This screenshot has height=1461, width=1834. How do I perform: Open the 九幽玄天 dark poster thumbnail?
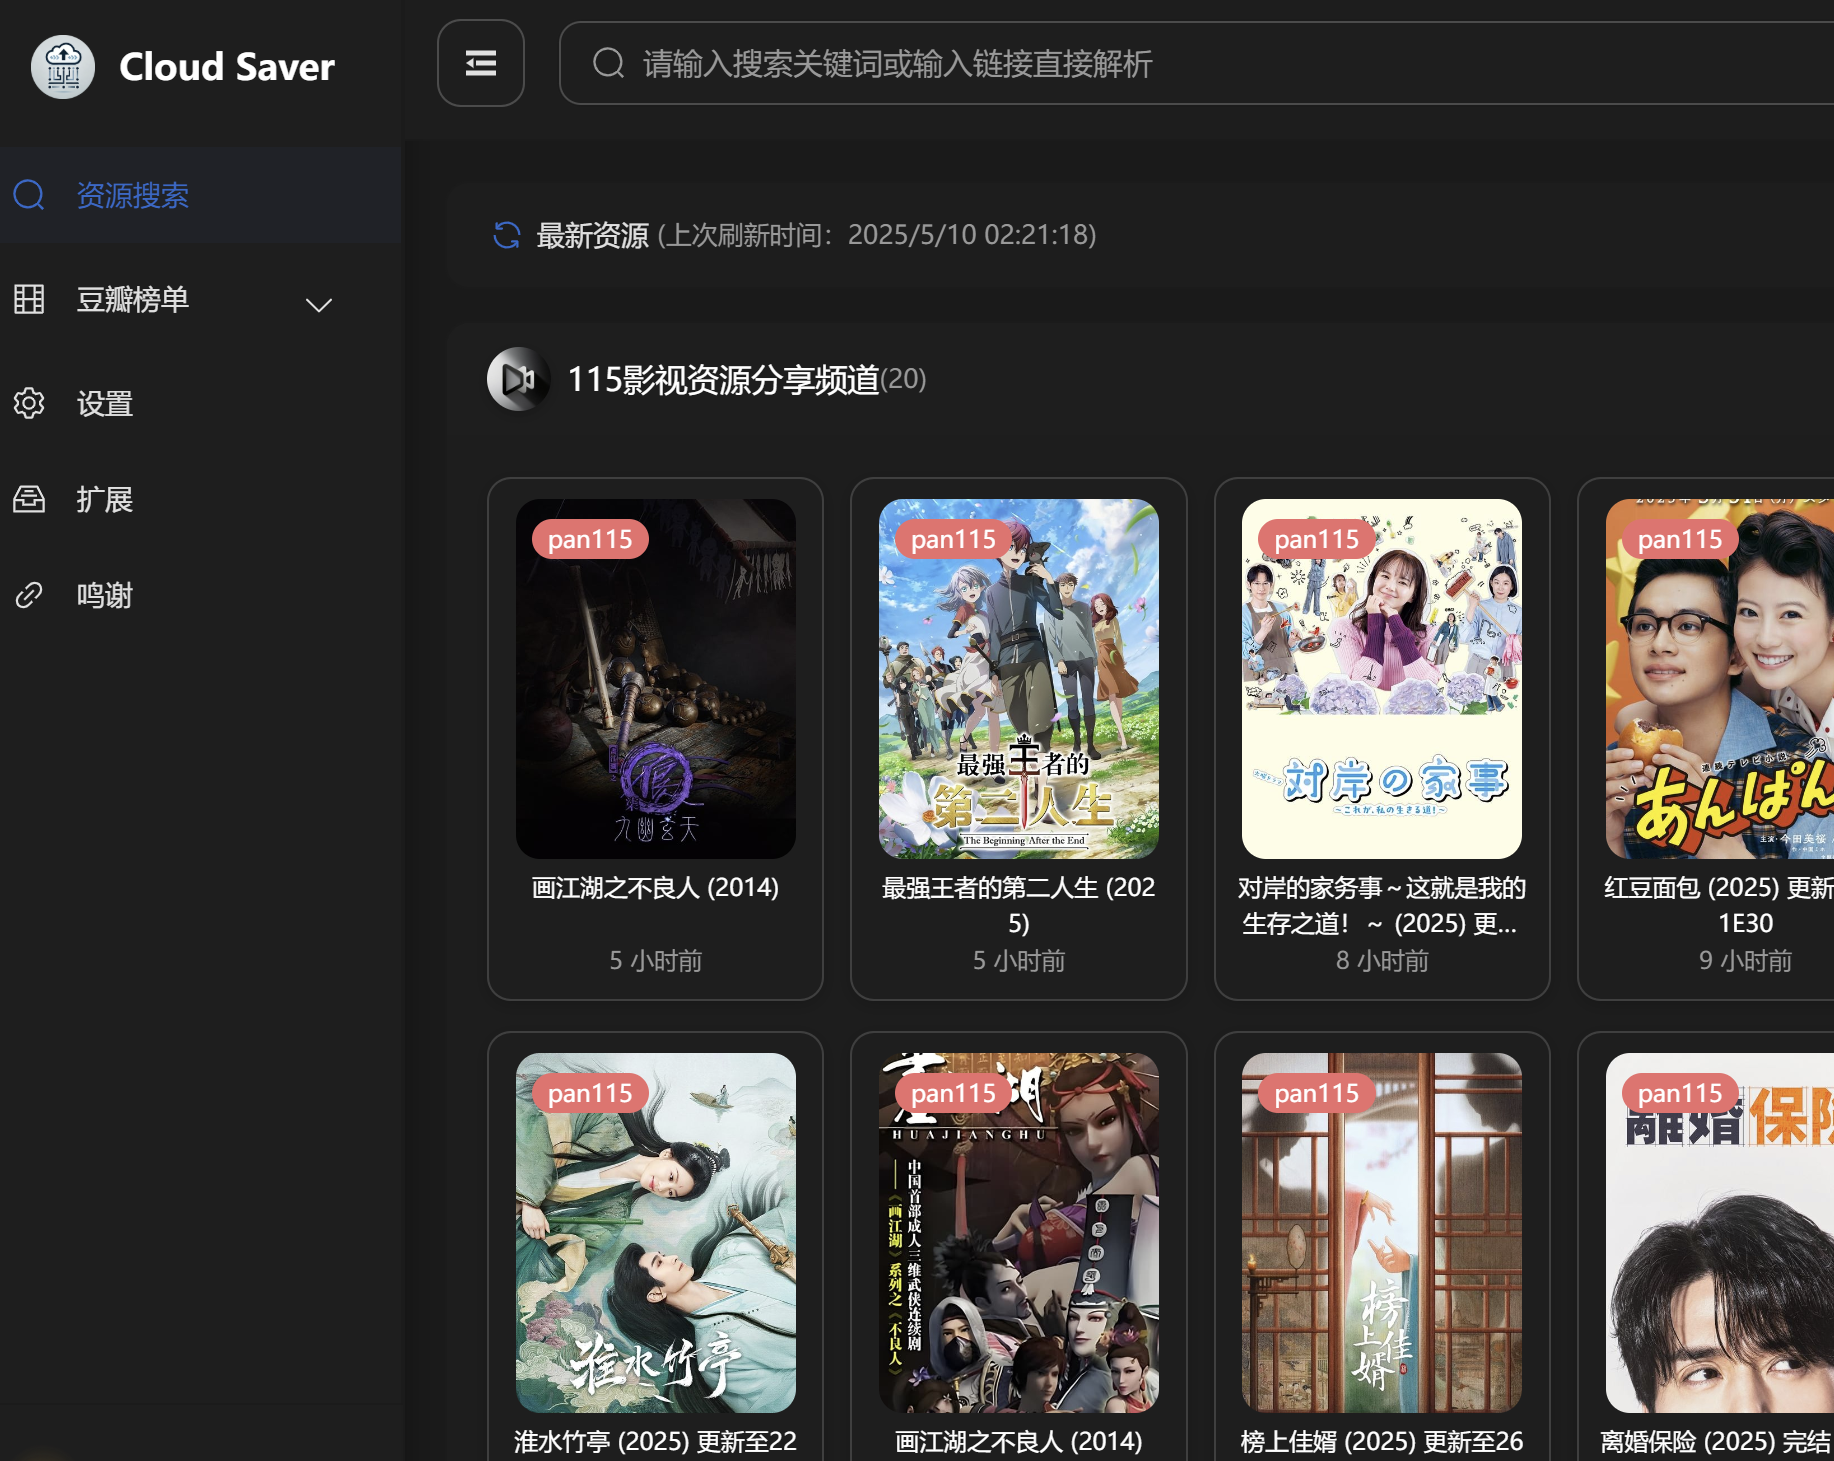click(x=656, y=679)
